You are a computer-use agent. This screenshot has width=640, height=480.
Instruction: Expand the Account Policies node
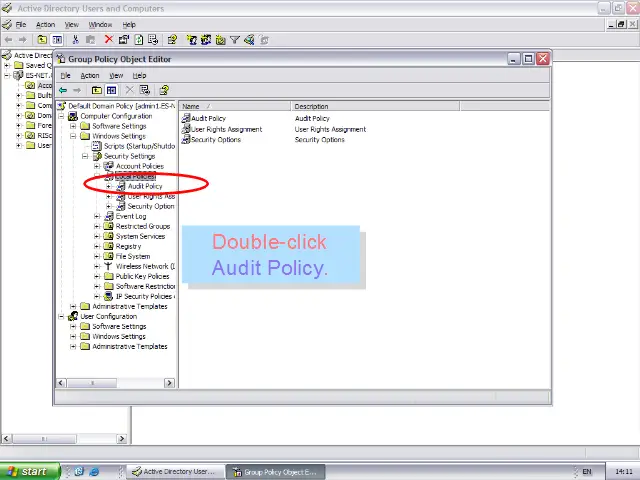point(97,166)
